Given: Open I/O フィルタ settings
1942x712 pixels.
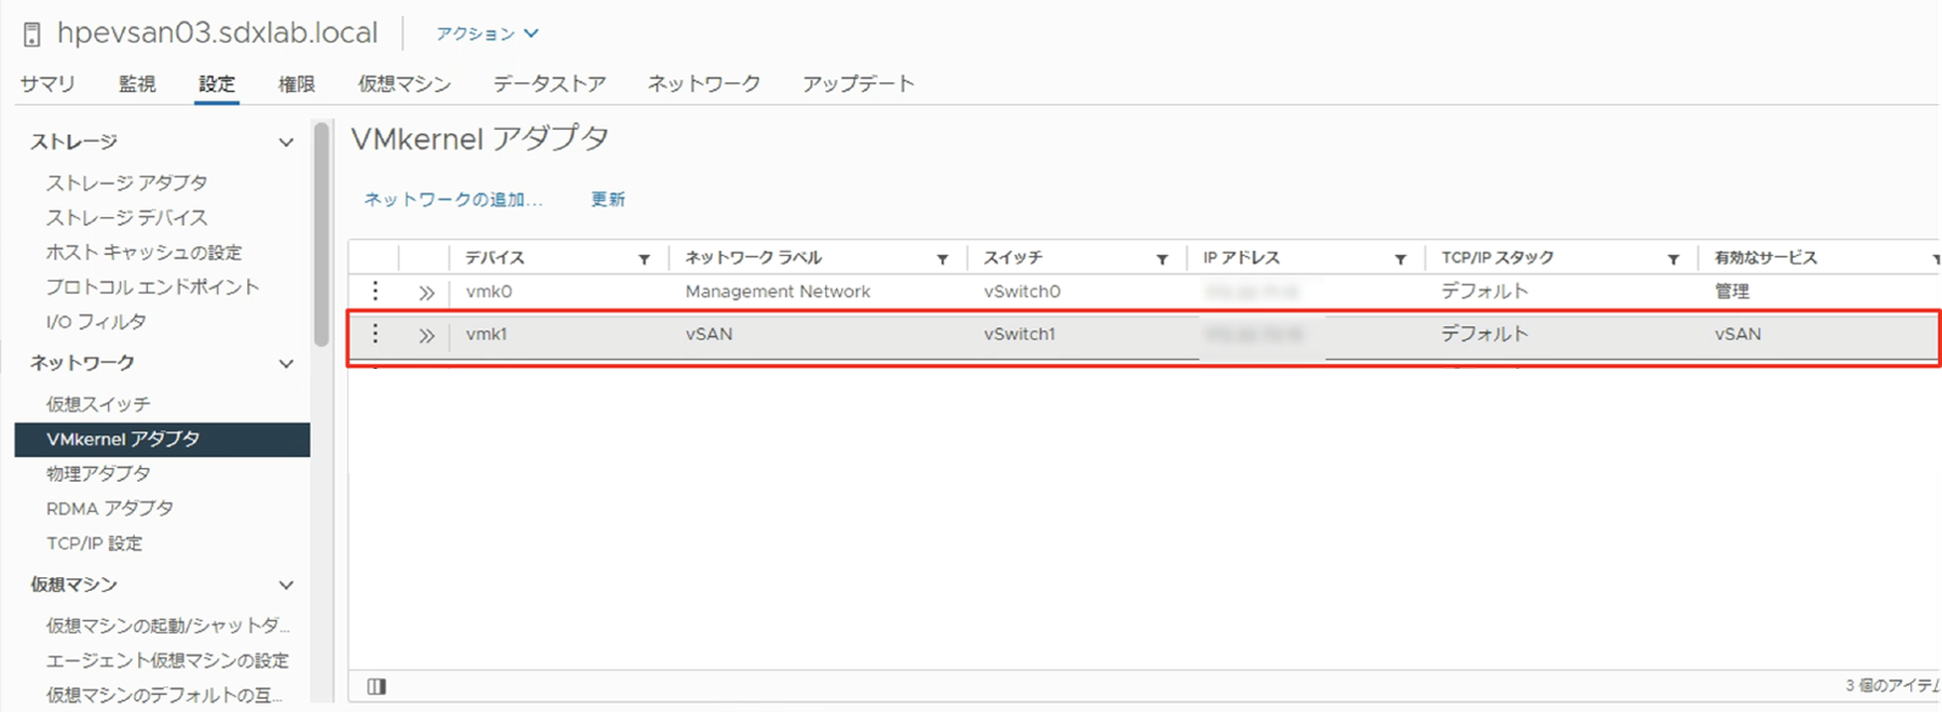Looking at the screenshot, I should [x=96, y=322].
